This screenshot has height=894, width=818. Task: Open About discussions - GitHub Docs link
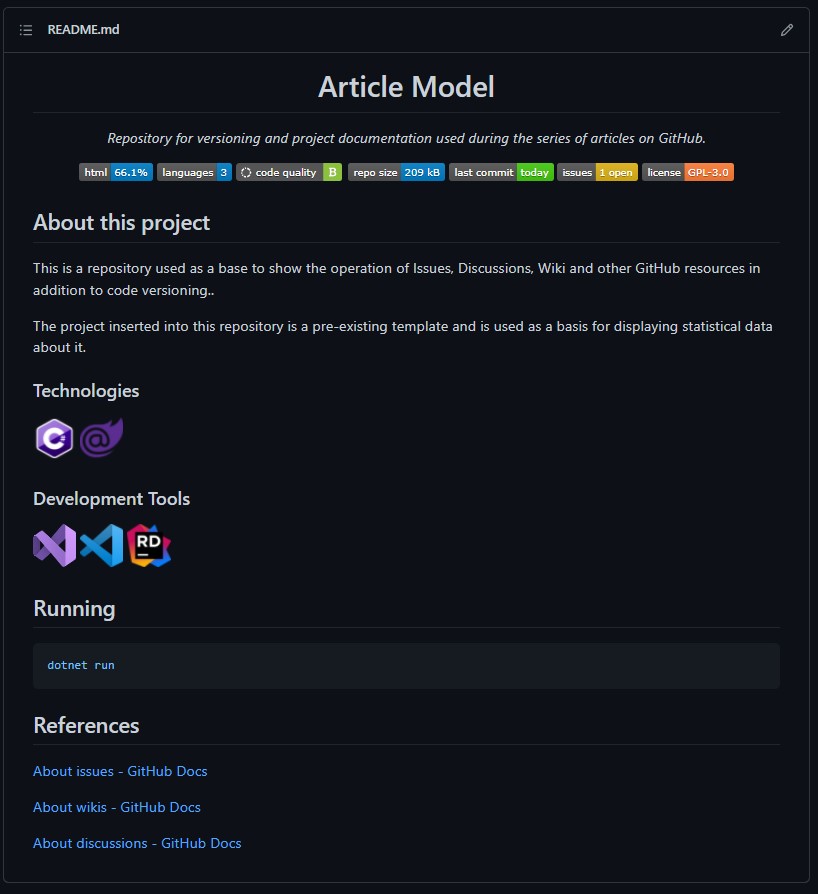(x=137, y=843)
